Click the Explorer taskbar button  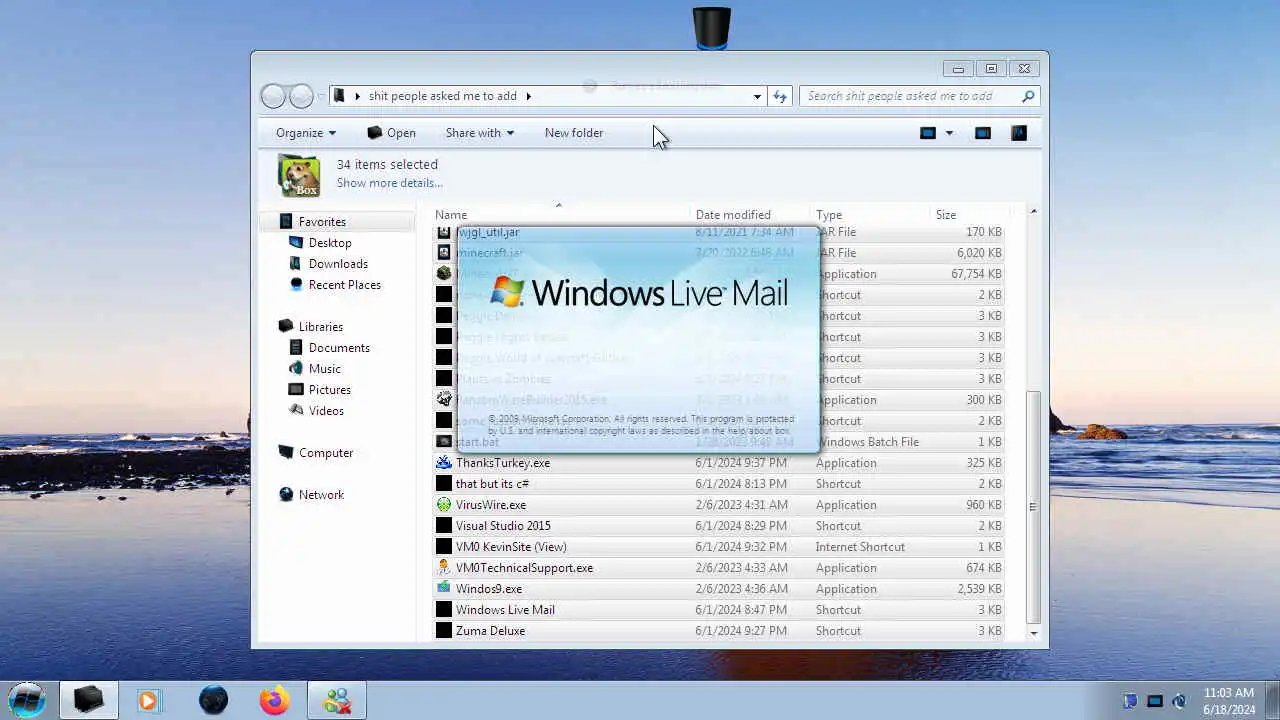click(x=88, y=700)
